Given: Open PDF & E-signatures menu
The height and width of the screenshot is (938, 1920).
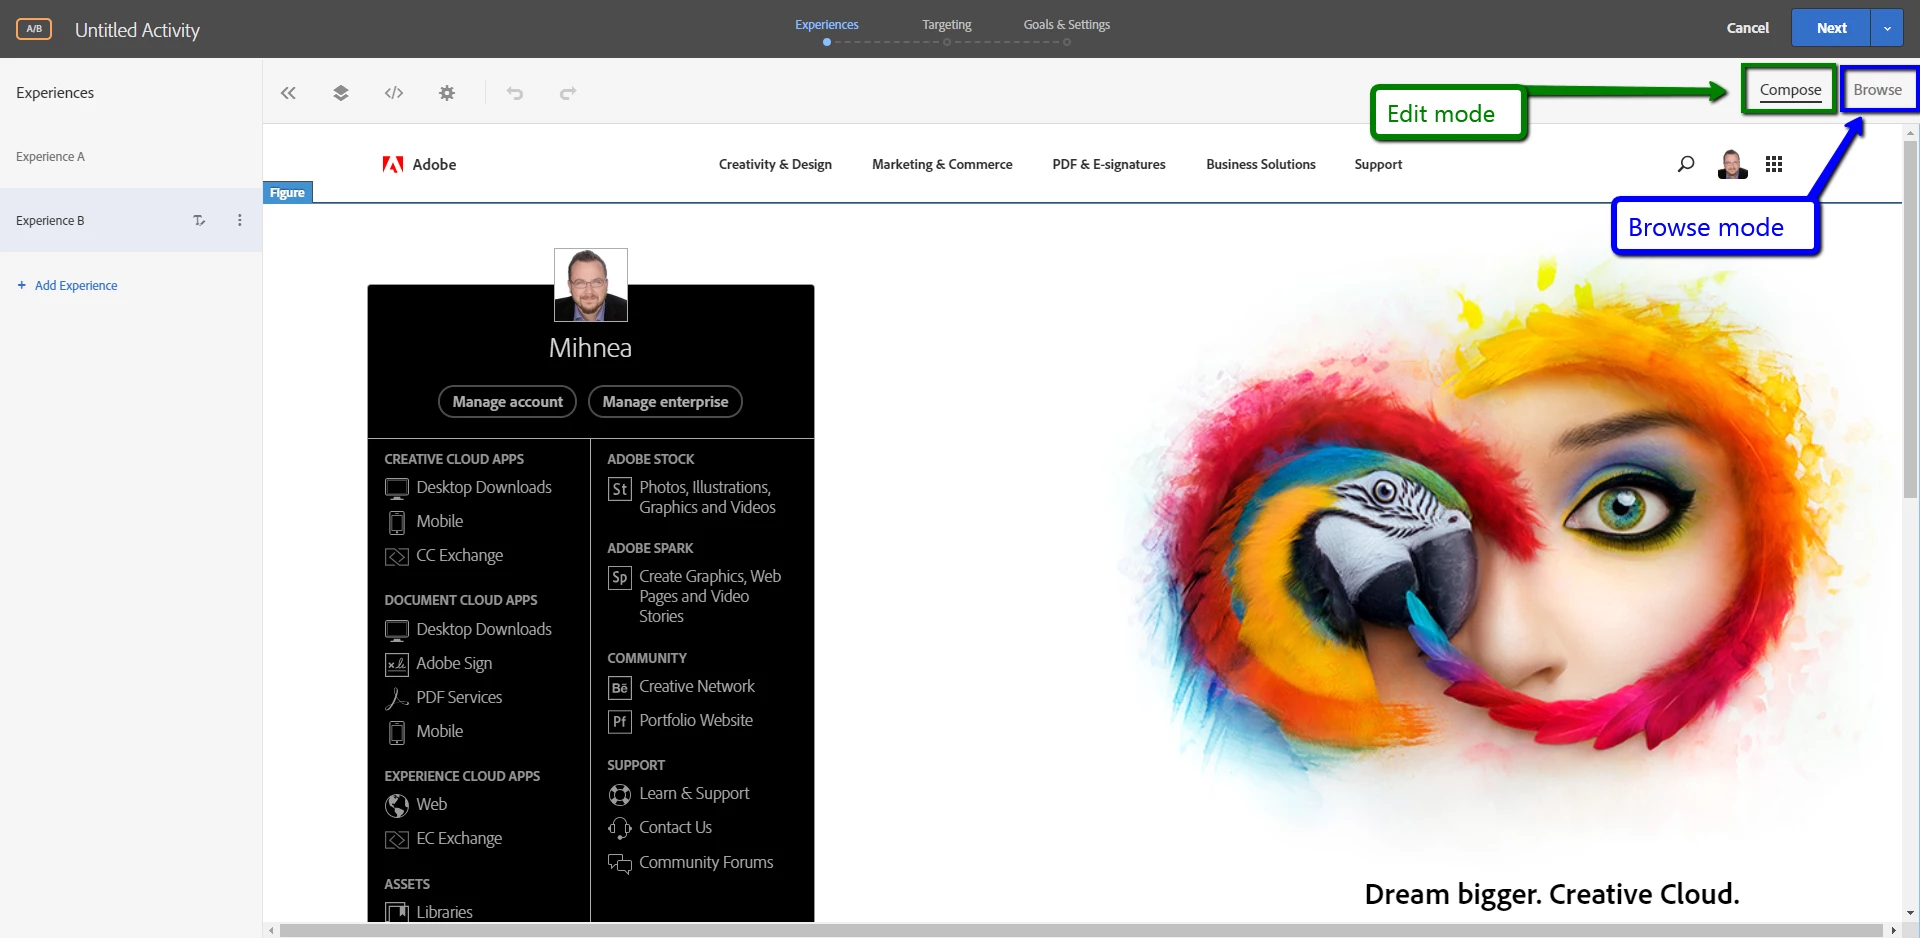Looking at the screenshot, I should [x=1109, y=164].
